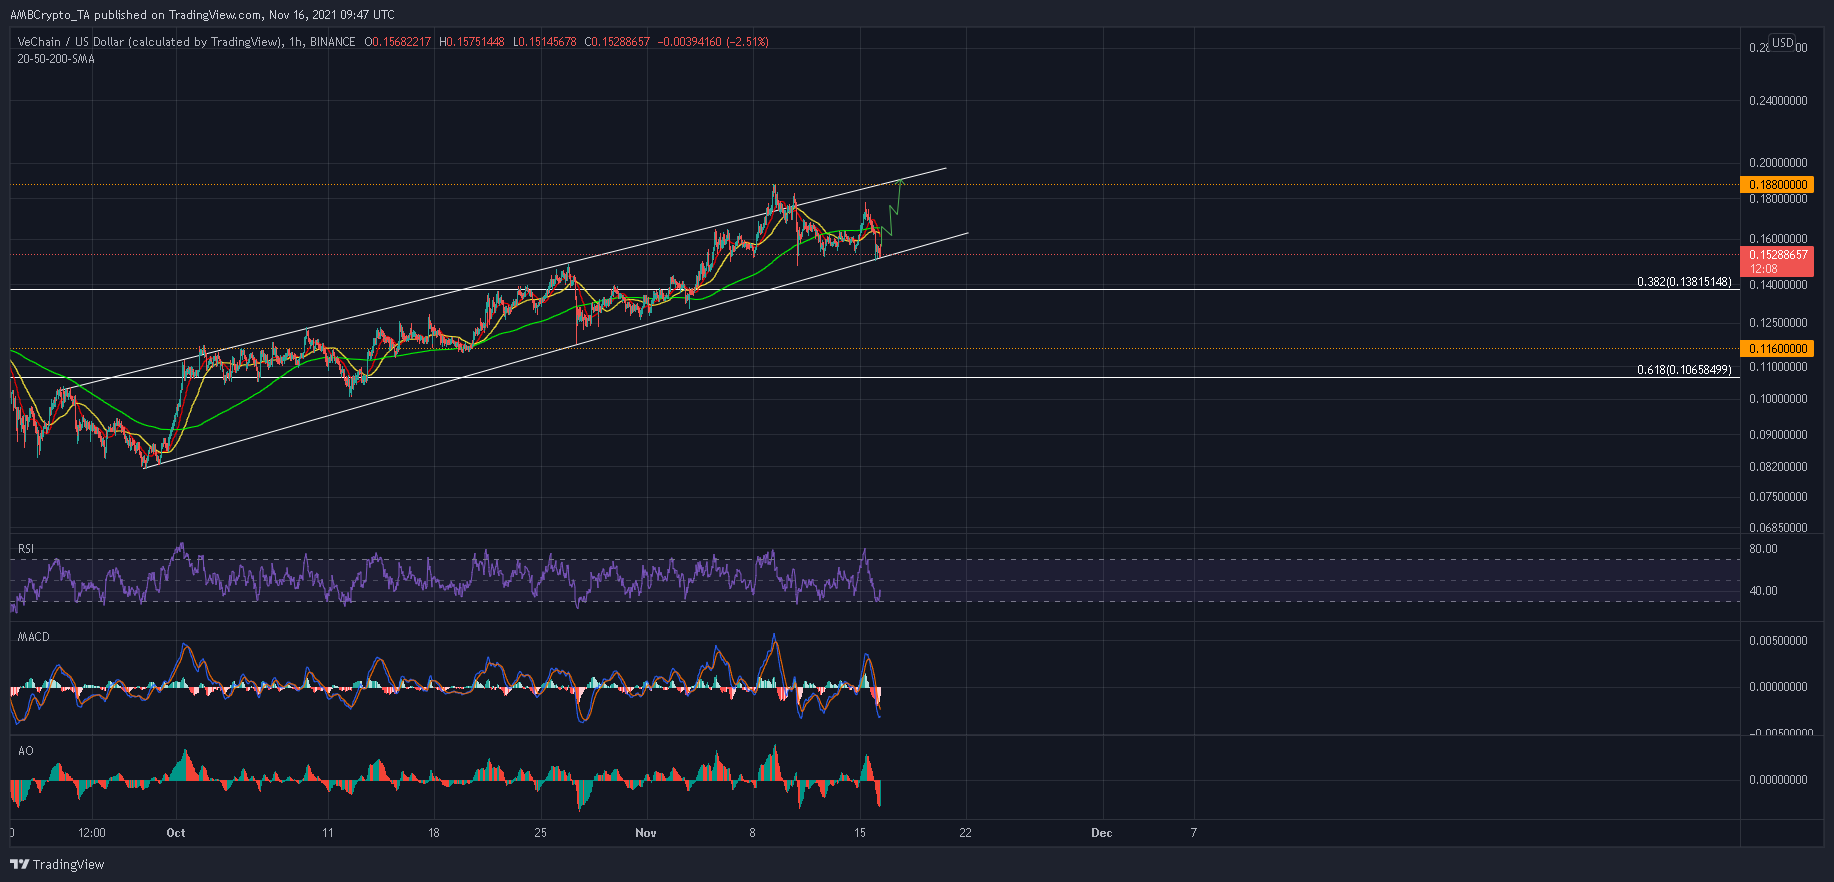Click the 12:00 label on time axis
Screen dimensions: 1834x882
click(92, 833)
